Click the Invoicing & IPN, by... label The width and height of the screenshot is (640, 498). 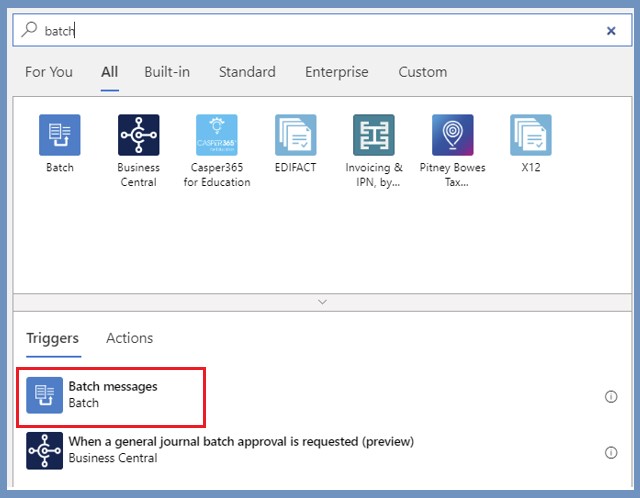(x=374, y=175)
